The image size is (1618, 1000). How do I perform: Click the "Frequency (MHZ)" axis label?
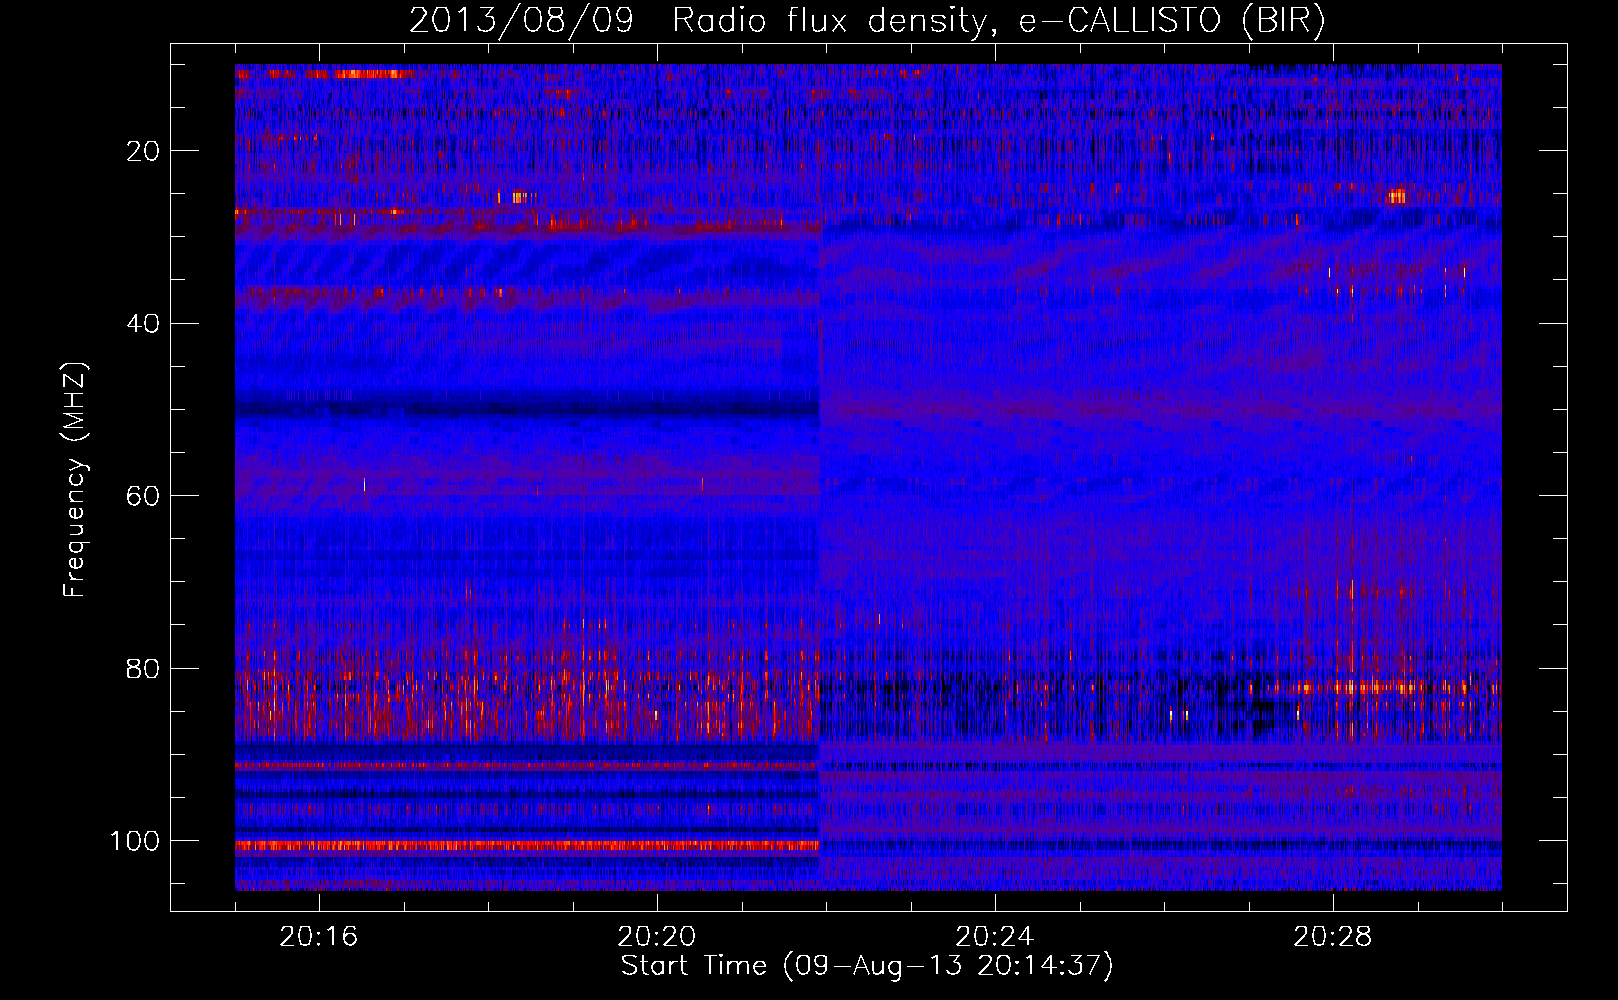pos(75,479)
